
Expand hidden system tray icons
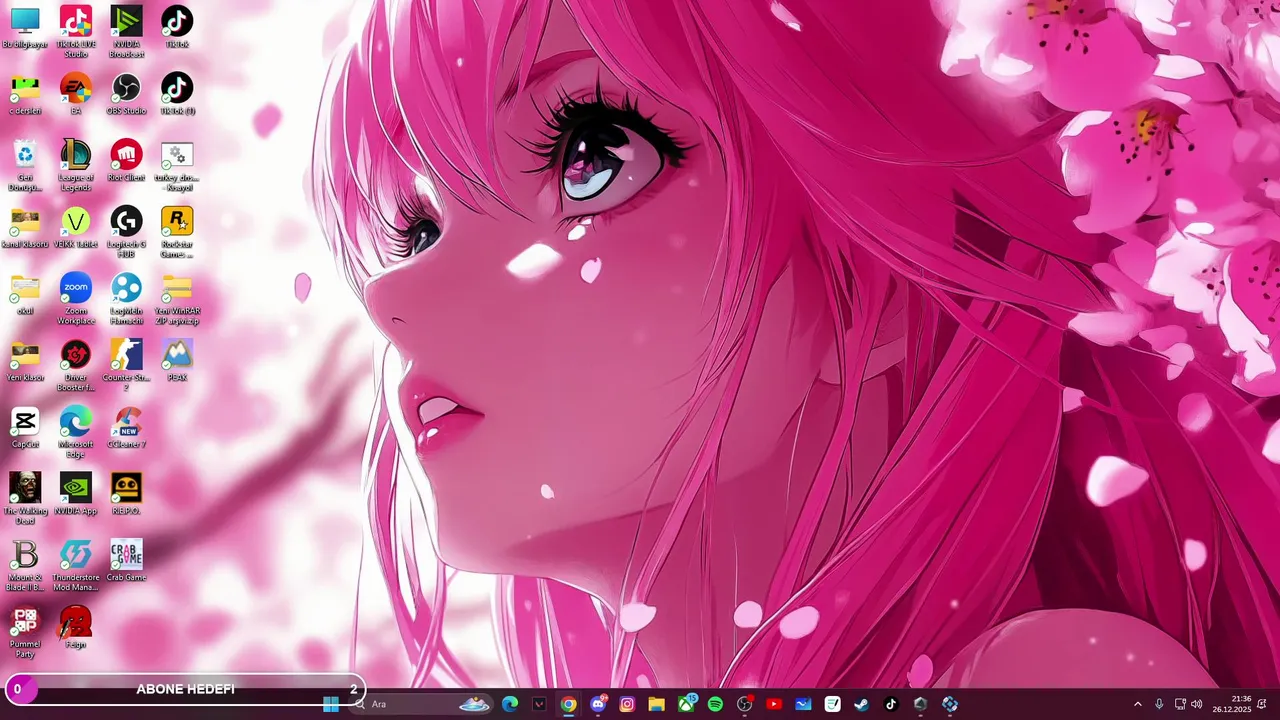(x=1137, y=704)
